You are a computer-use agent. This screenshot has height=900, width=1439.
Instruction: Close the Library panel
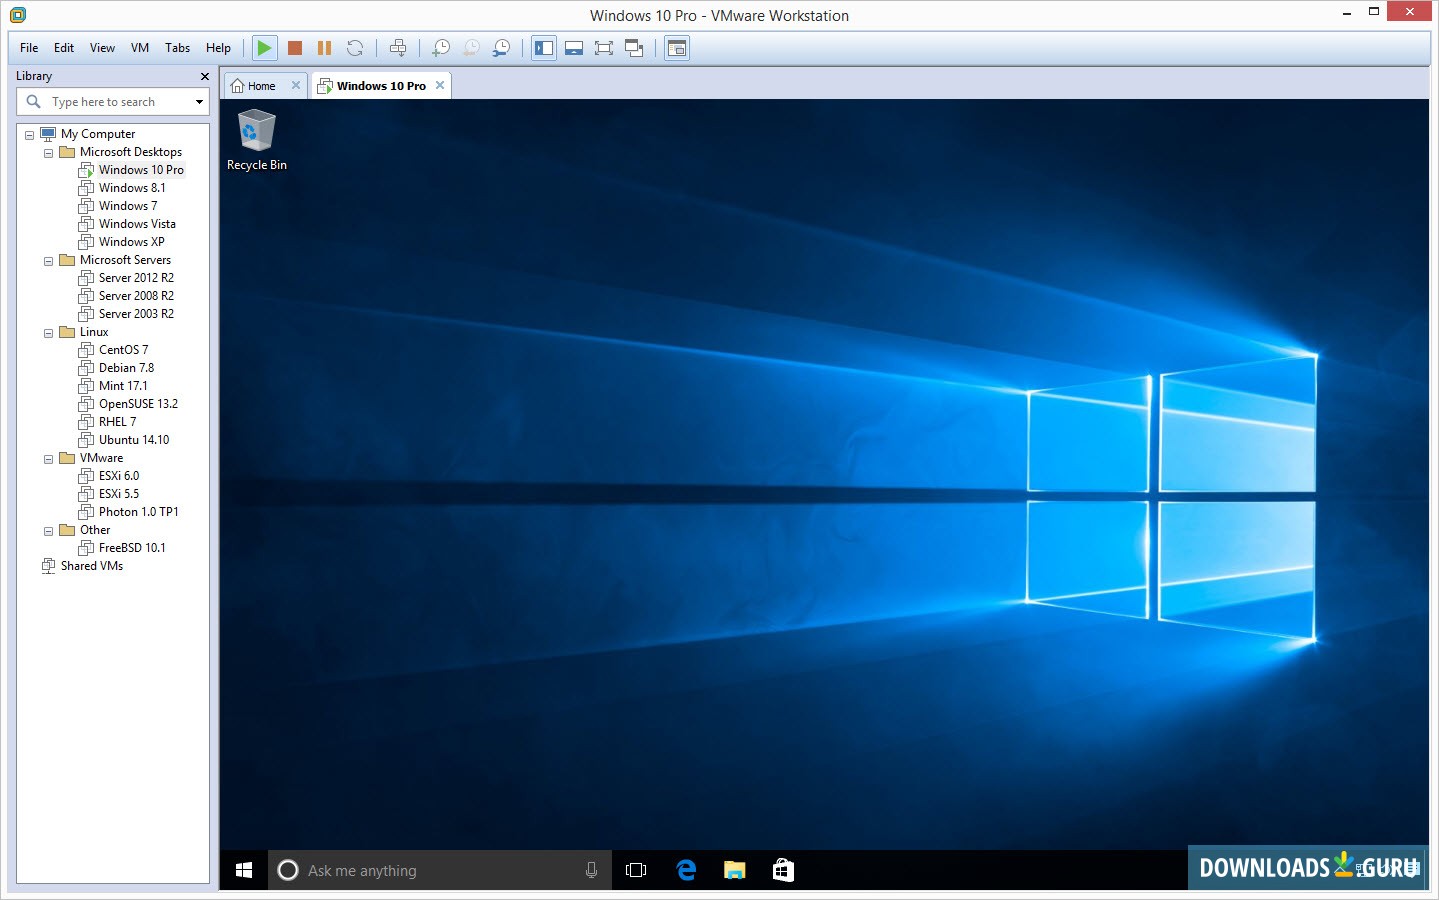point(205,76)
